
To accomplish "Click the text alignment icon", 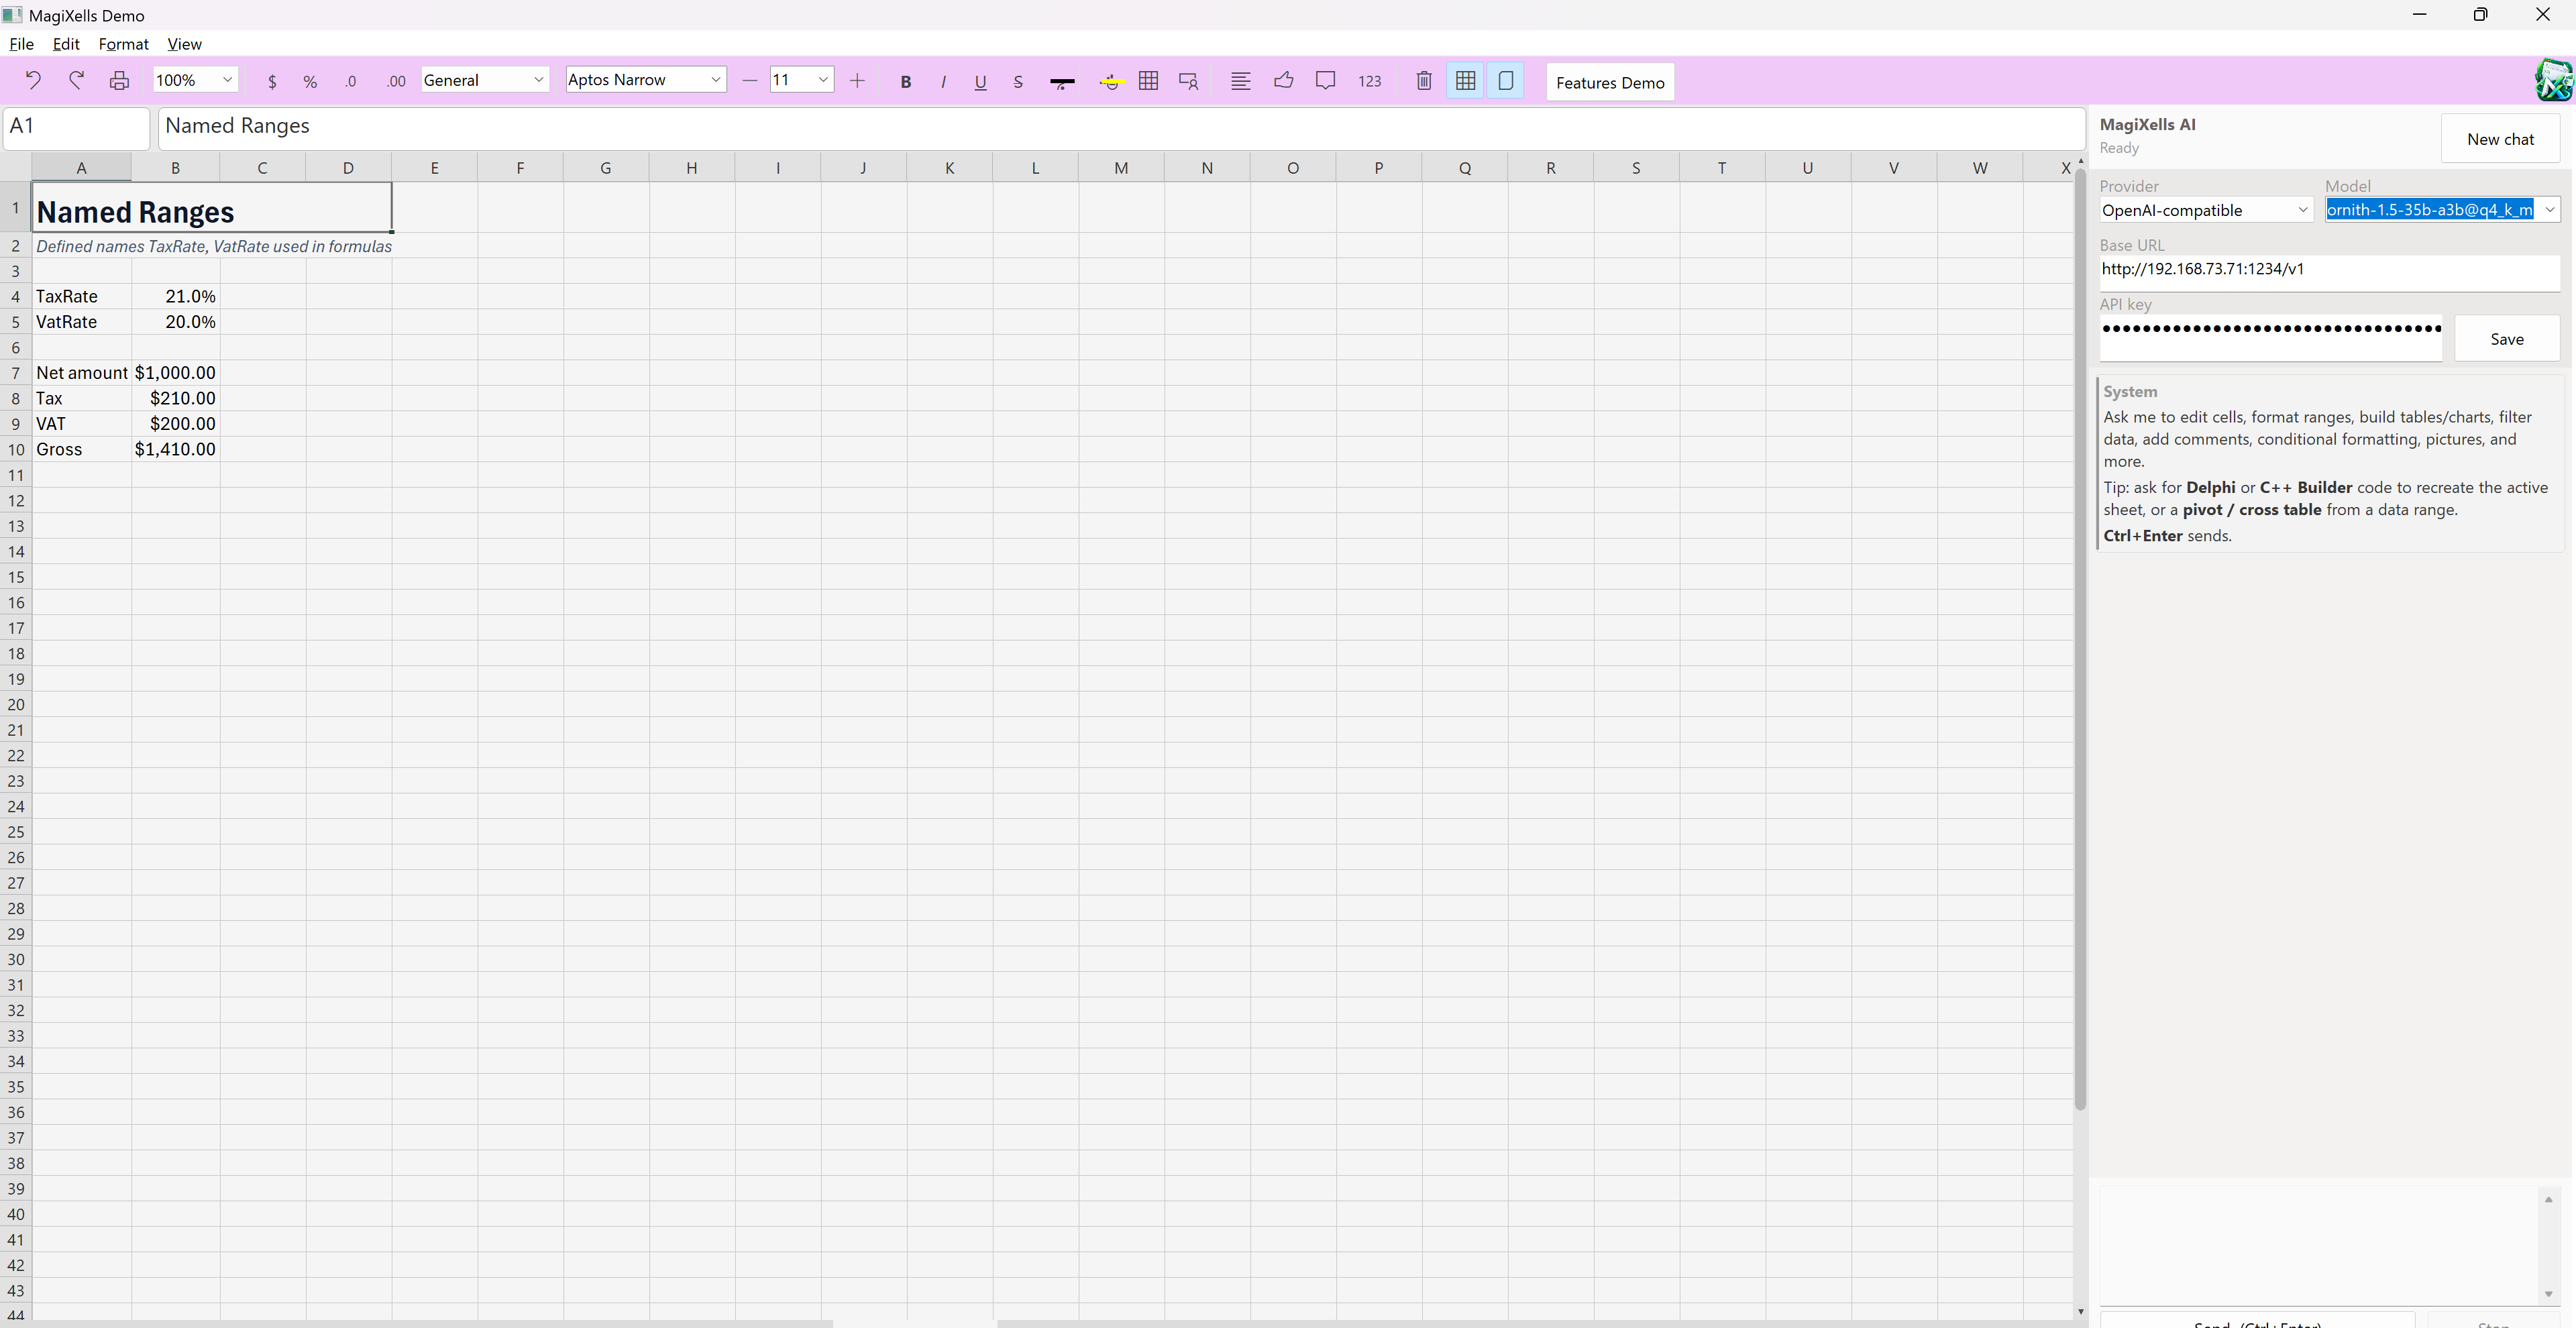I will point(1240,81).
